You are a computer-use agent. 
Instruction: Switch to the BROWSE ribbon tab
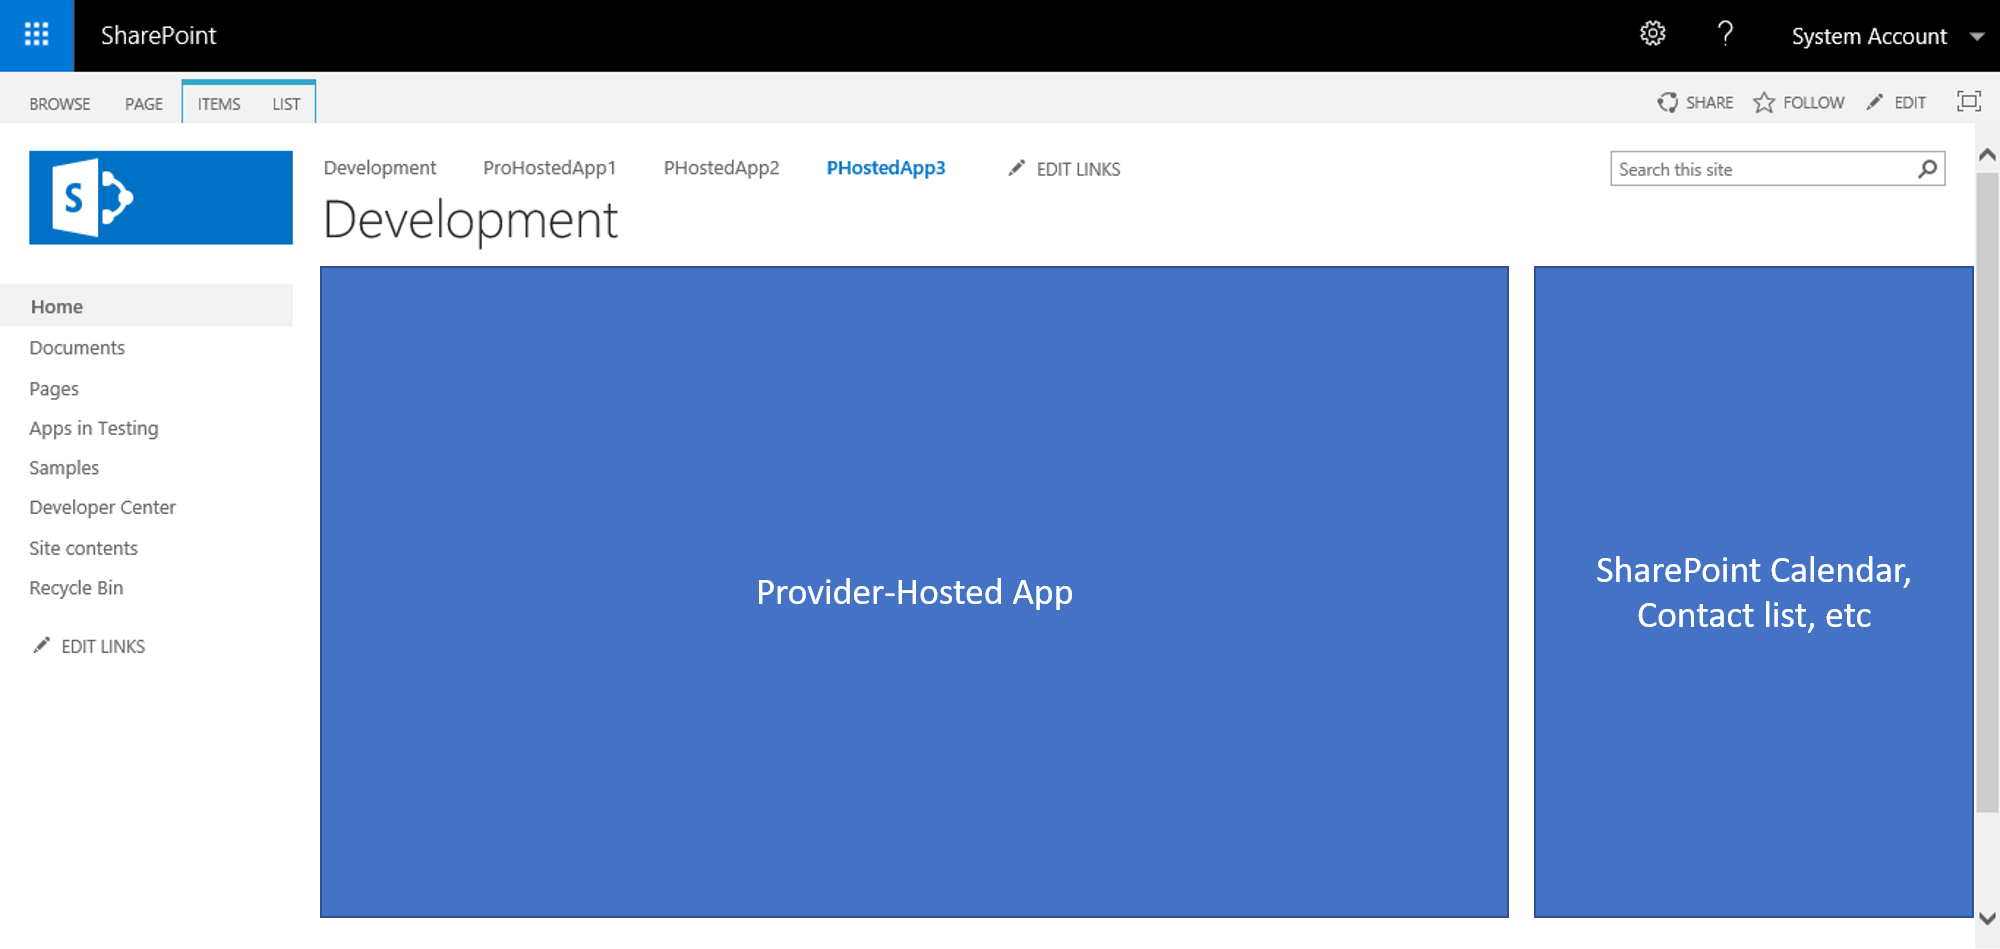(x=60, y=104)
